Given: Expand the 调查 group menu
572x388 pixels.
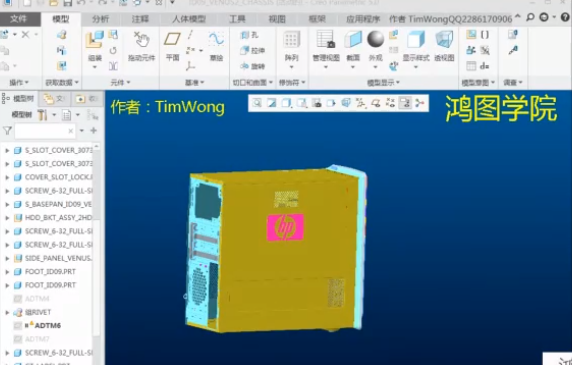Looking at the screenshot, I should 513,83.
